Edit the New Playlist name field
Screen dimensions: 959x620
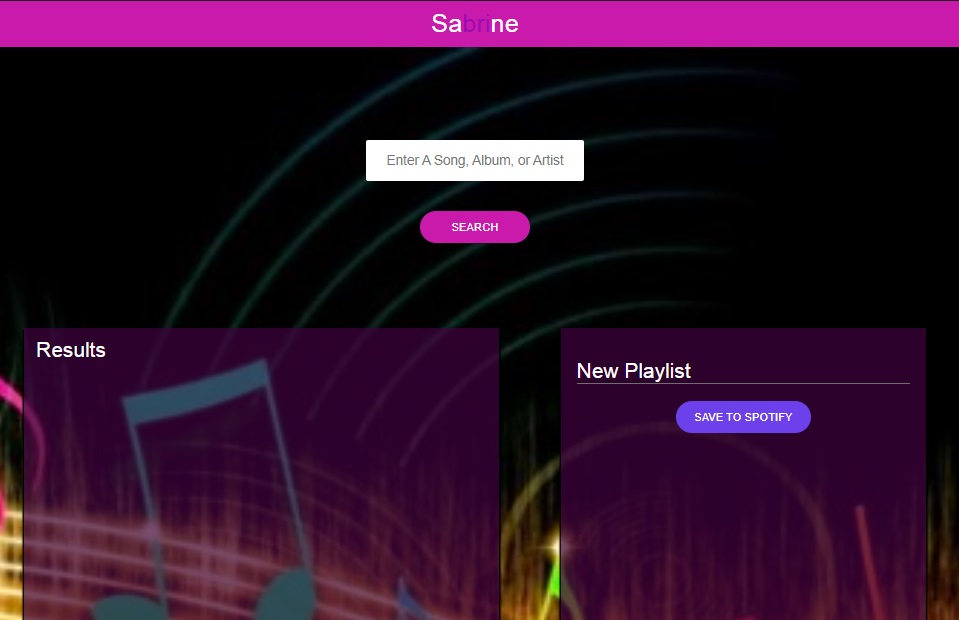click(x=742, y=371)
